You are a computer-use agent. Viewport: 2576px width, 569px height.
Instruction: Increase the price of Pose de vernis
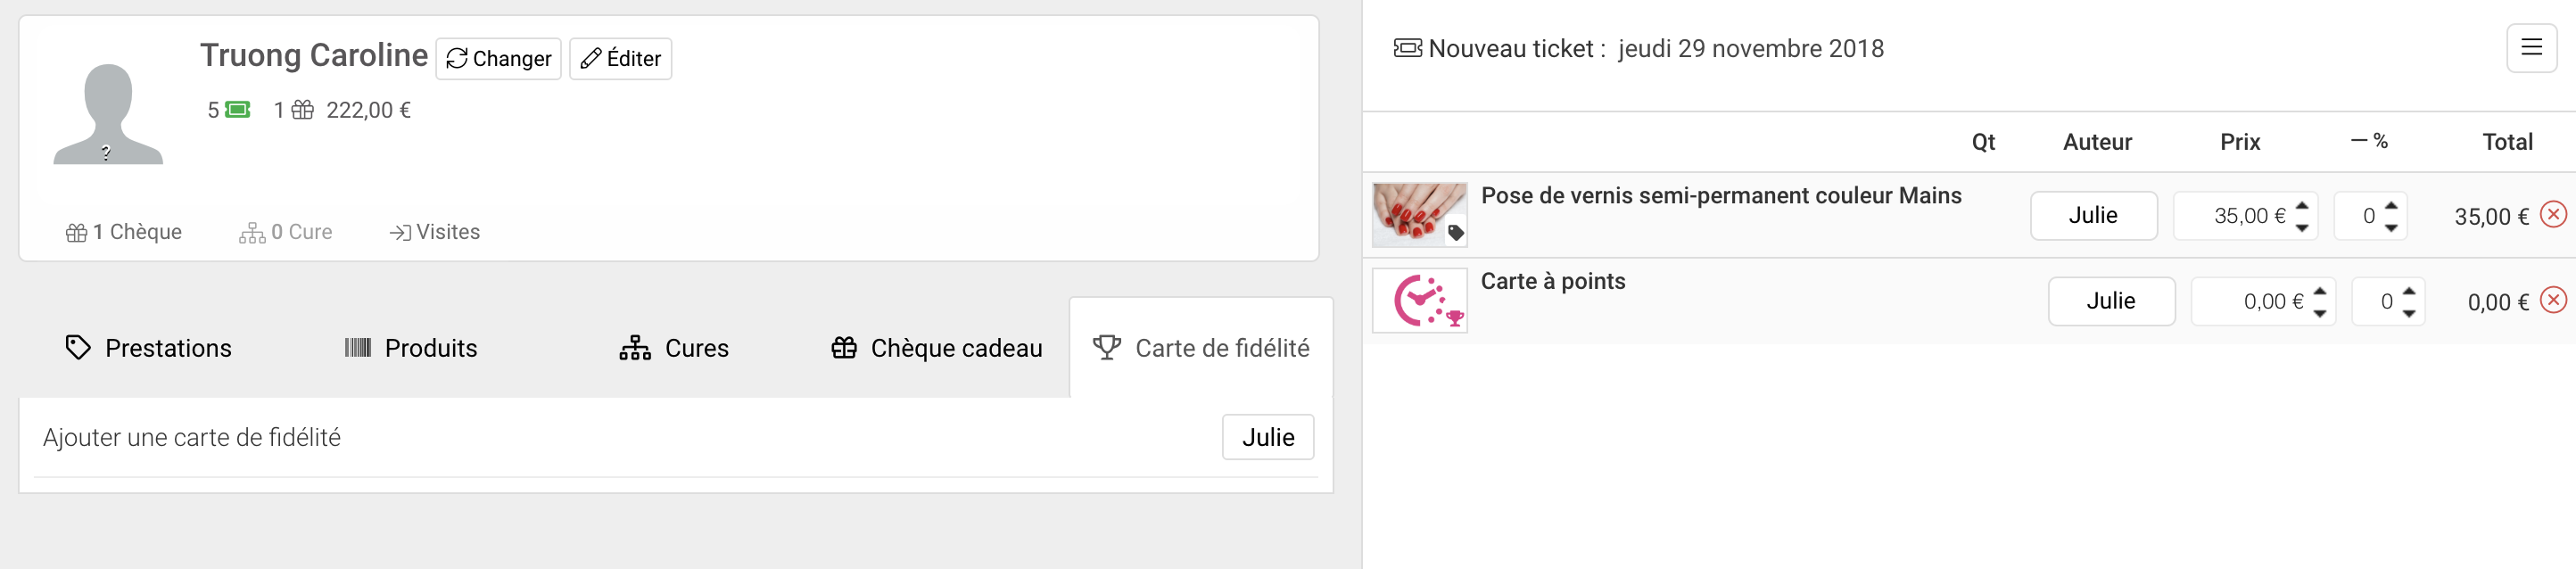pyautogui.click(x=2301, y=205)
